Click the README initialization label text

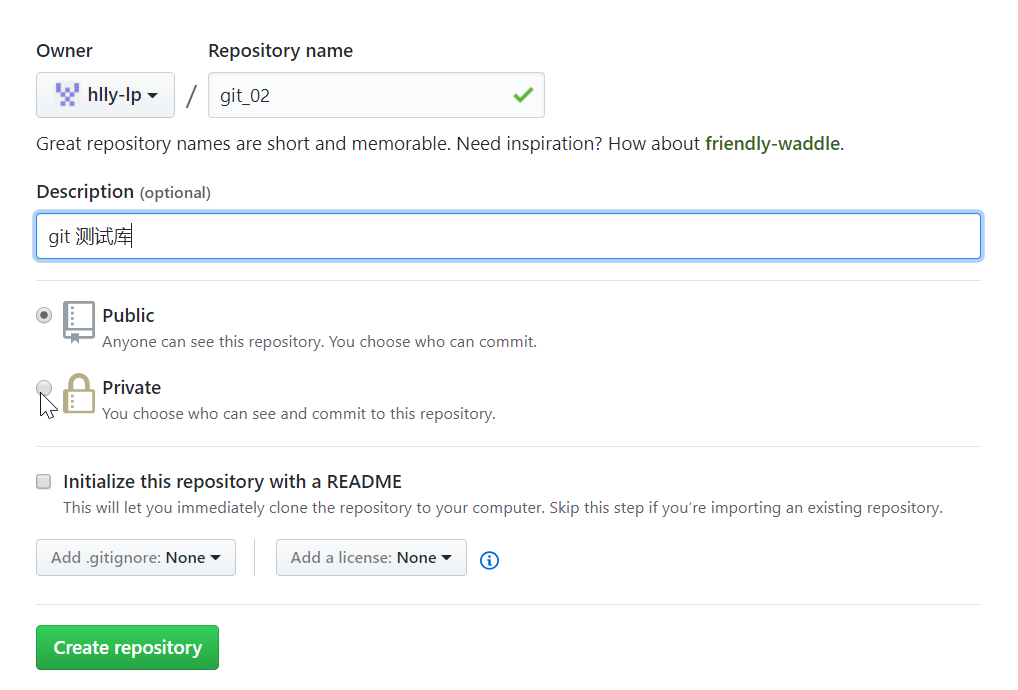(232, 482)
